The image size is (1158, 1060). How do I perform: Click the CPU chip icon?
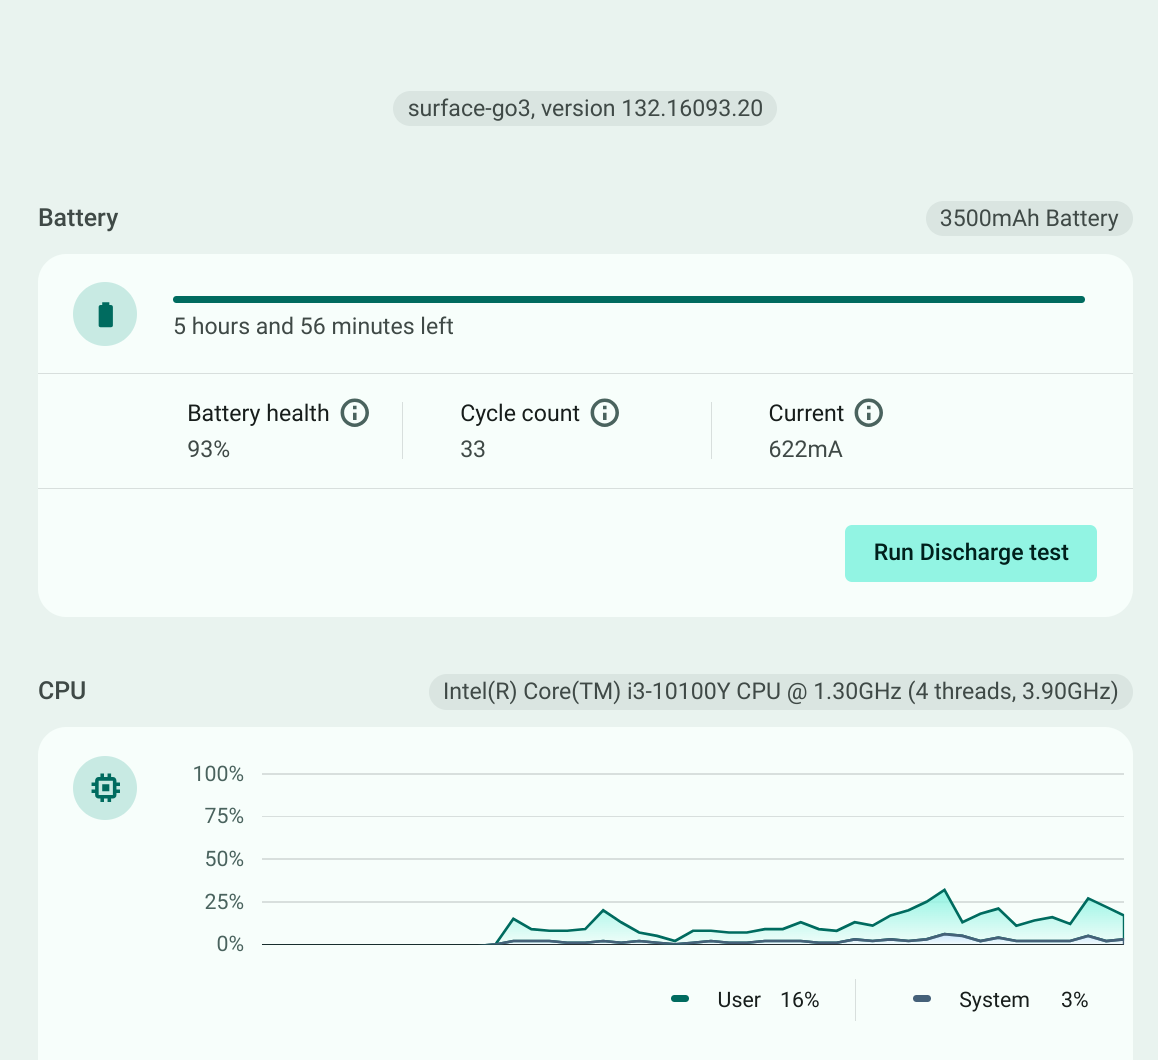point(105,788)
